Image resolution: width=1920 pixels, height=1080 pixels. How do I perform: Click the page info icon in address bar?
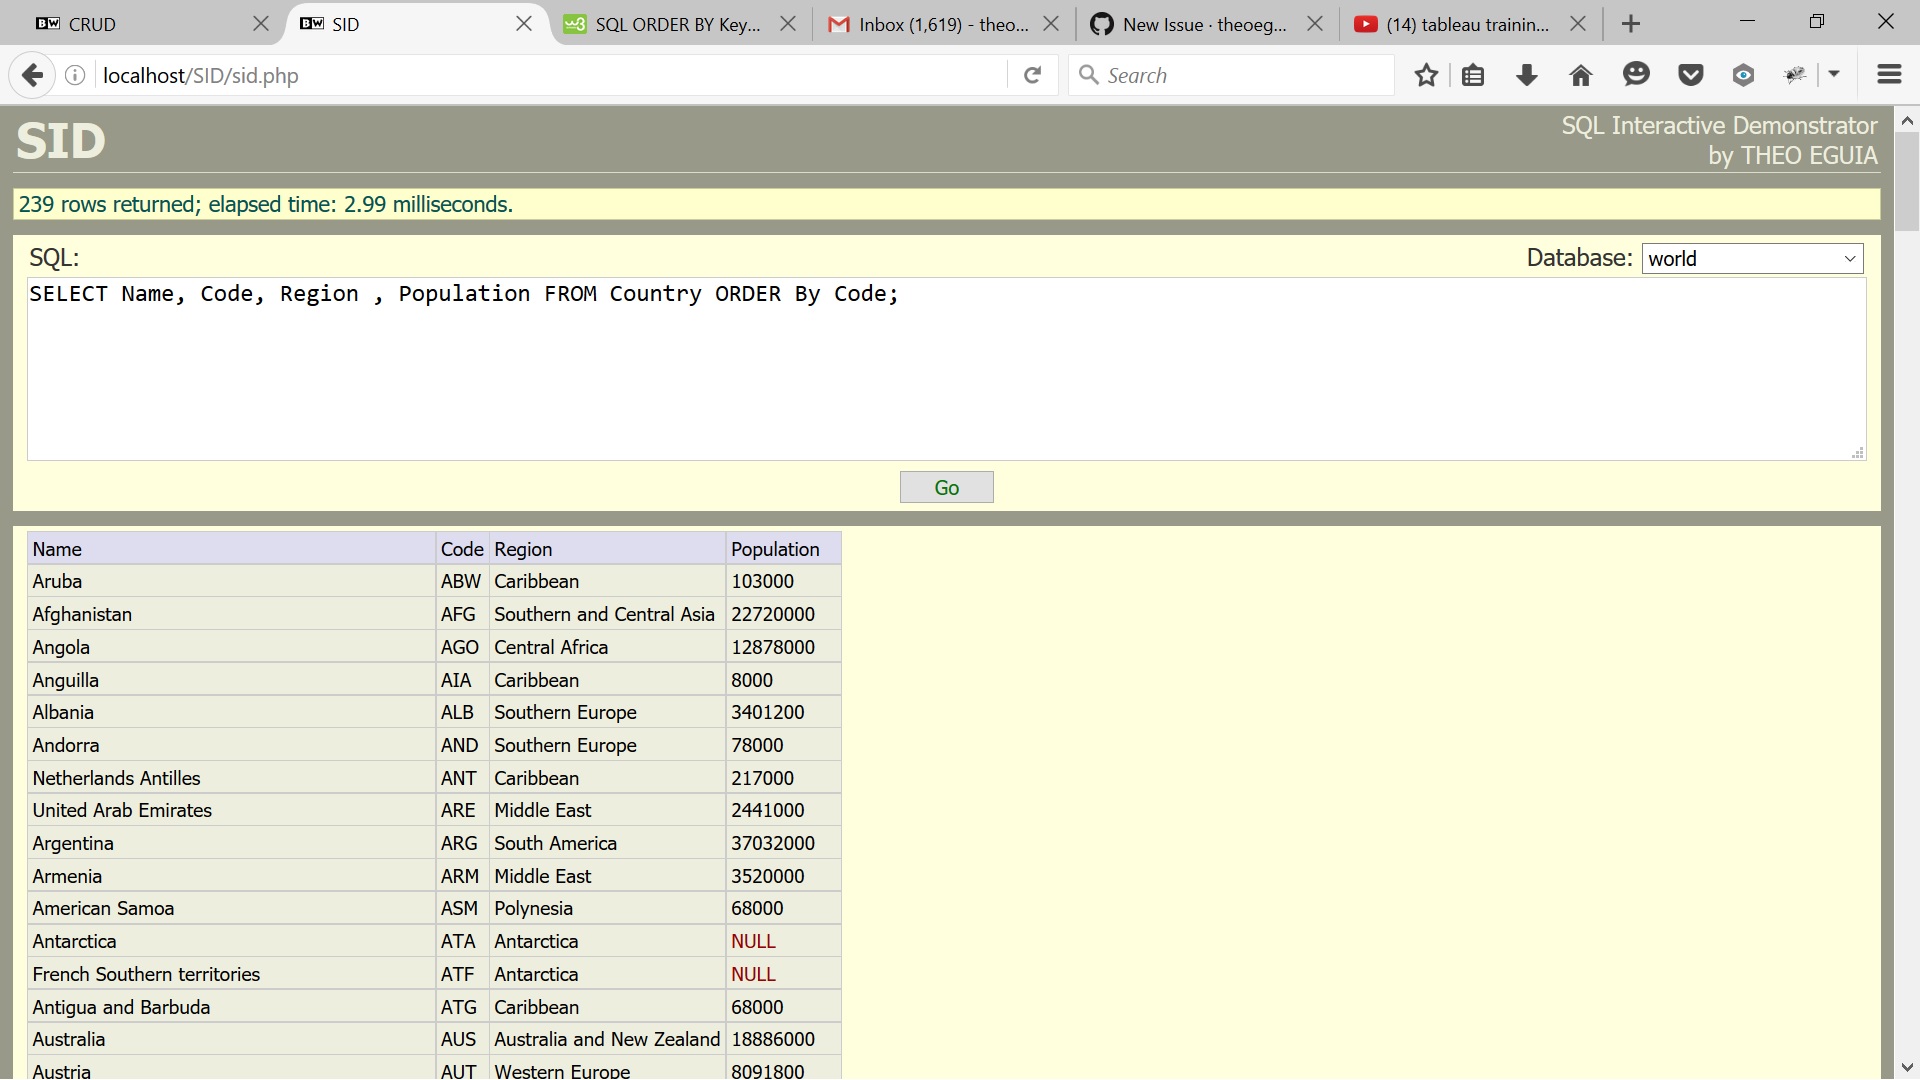74,75
